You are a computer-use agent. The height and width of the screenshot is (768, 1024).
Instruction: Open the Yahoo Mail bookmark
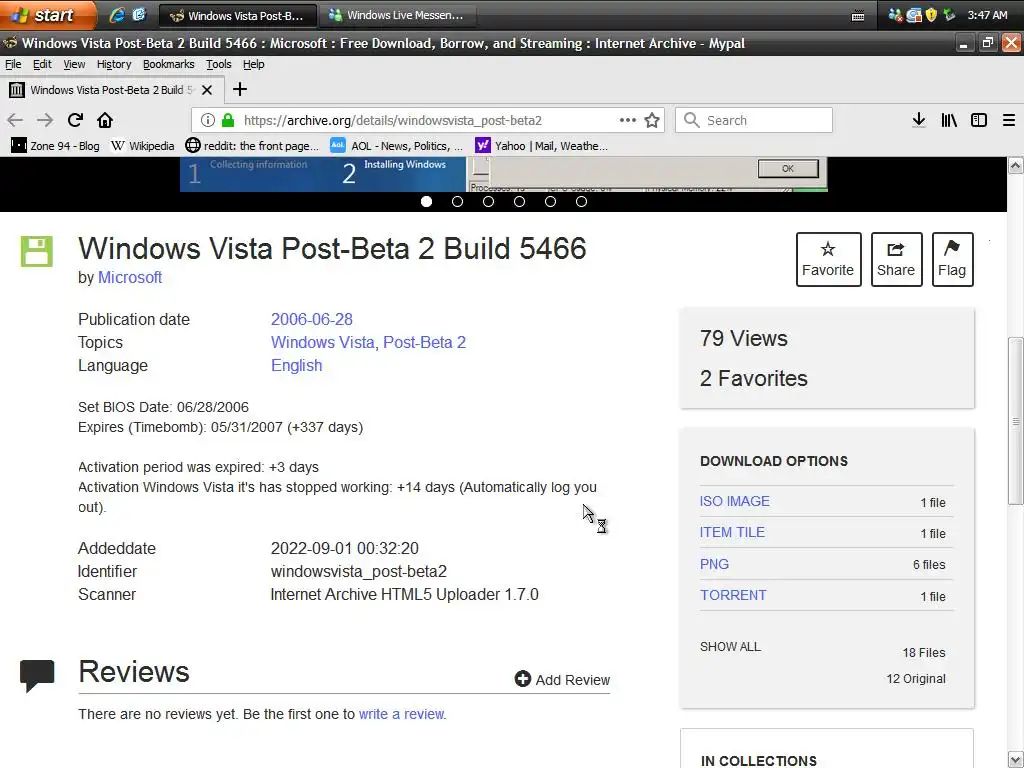(x=541, y=146)
